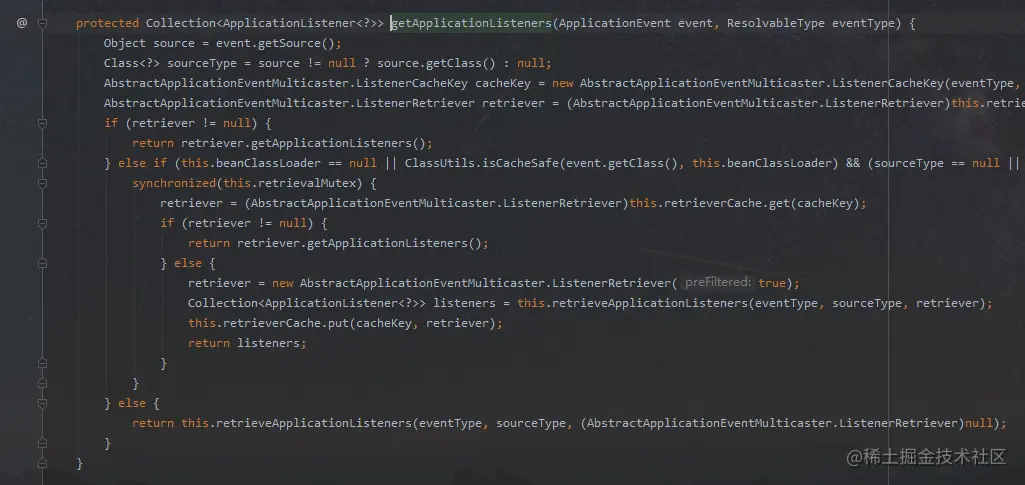
Task: Fold the first if (retriever != null) block
Action: 42,123
